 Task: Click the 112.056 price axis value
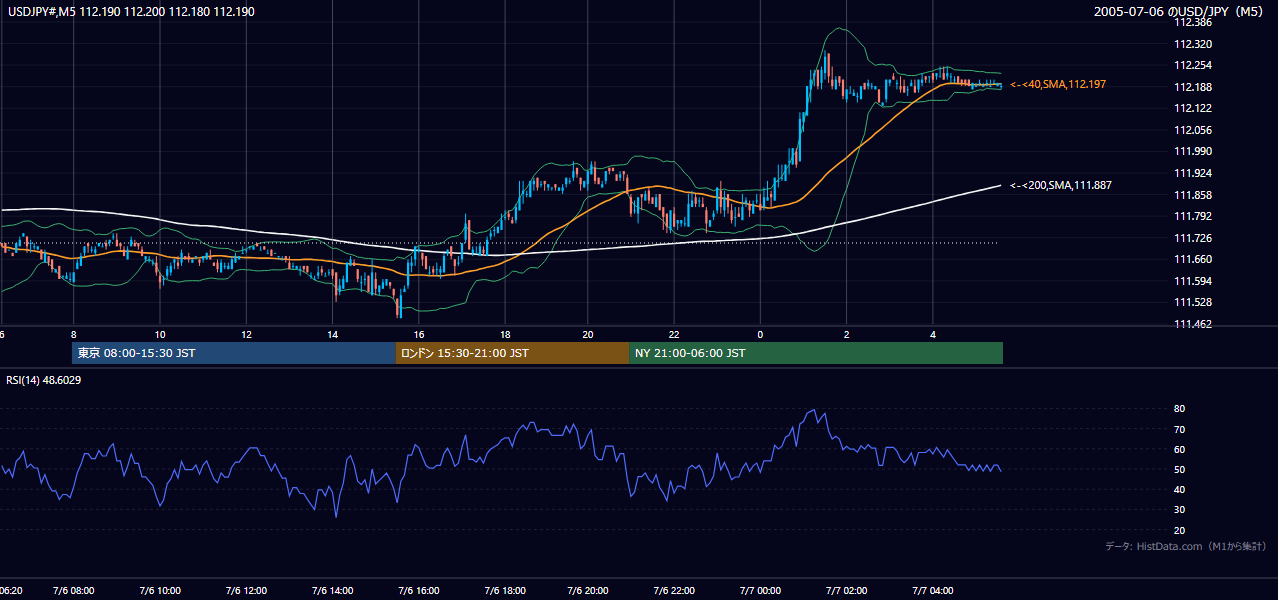[x=1194, y=130]
